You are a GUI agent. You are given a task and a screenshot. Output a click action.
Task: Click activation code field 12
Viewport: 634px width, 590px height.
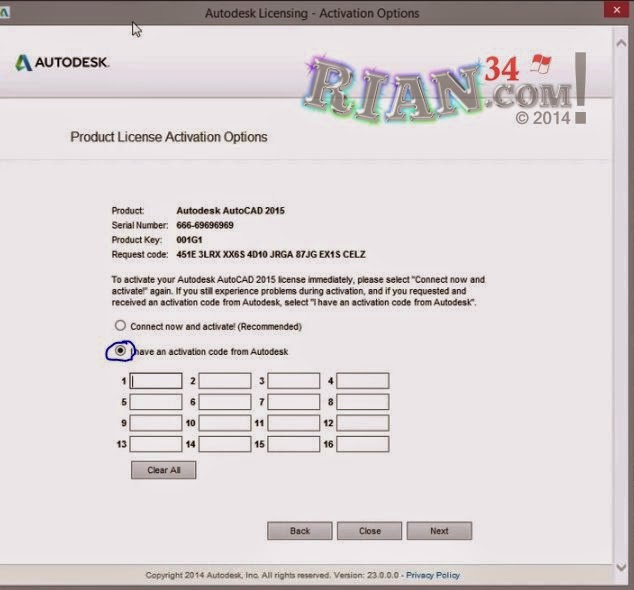[363, 423]
